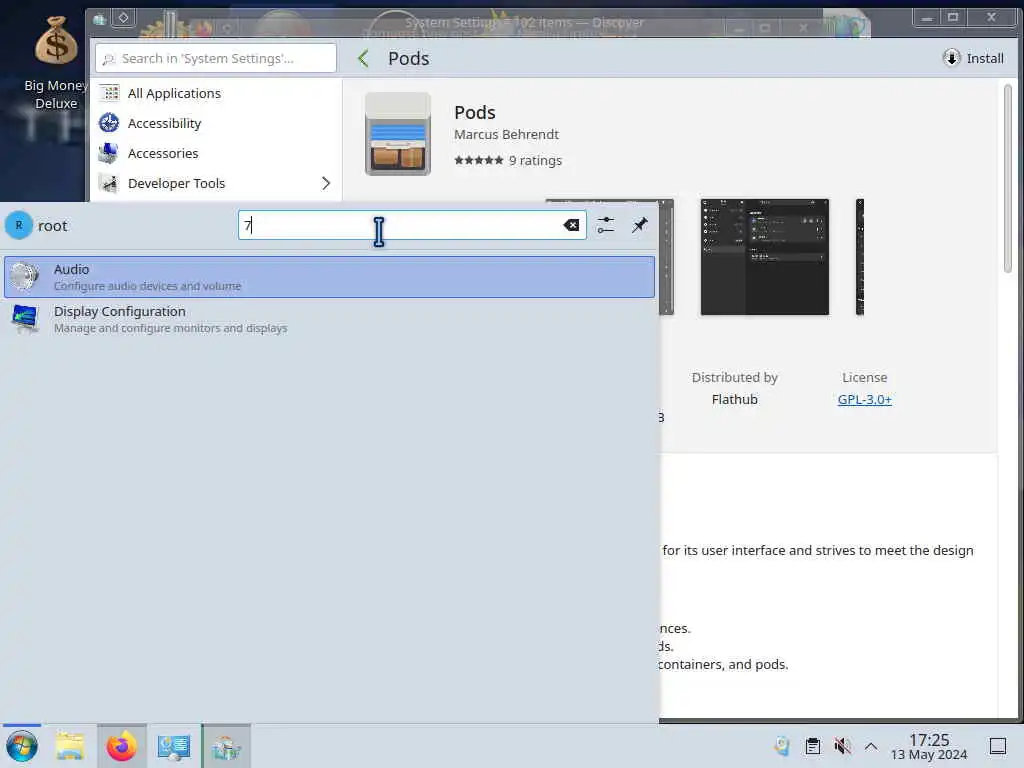This screenshot has height=768, width=1024.
Task: Install the Pods application
Action: click(x=973, y=58)
